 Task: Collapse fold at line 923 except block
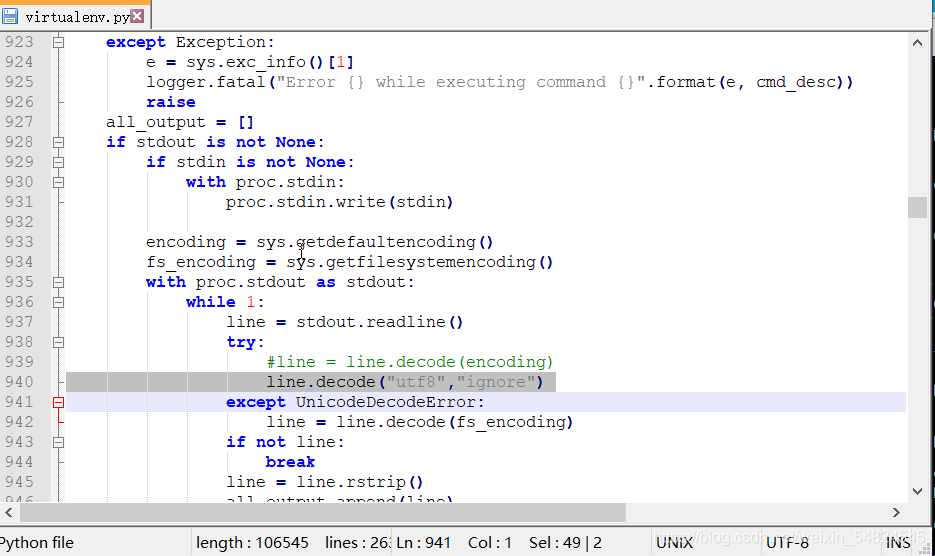pyautogui.click(x=58, y=42)
